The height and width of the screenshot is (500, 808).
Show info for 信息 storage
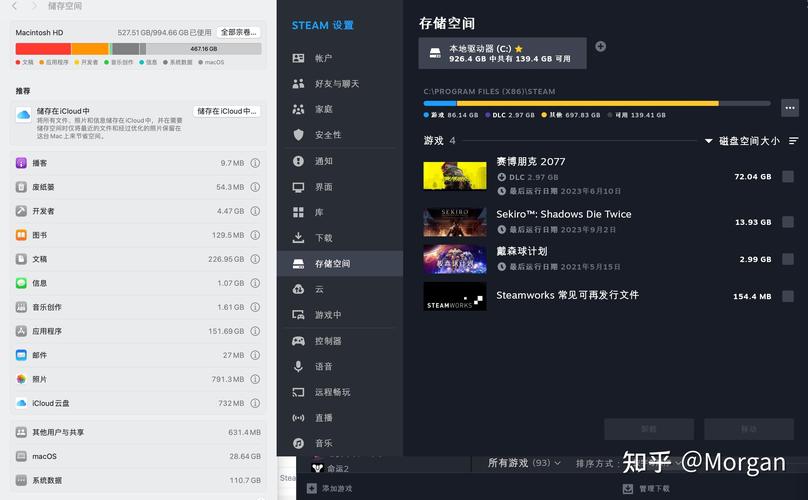255,283
